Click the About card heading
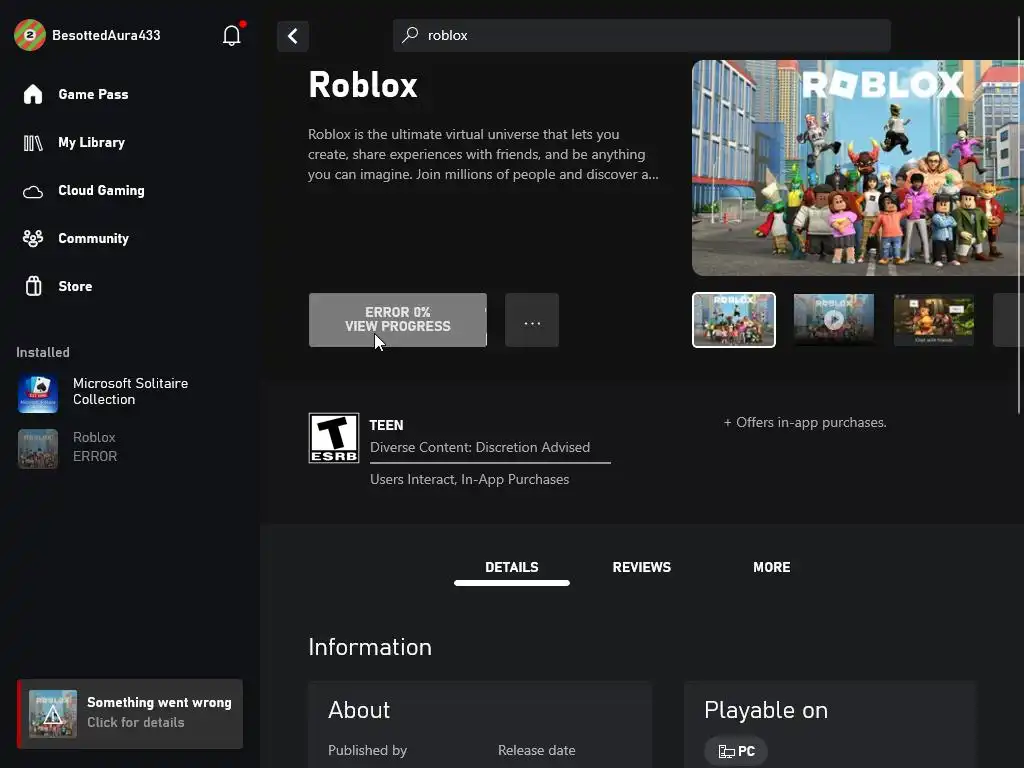Screen dimensions: 1024x768 pyautogui.click(x=359, y=710)
